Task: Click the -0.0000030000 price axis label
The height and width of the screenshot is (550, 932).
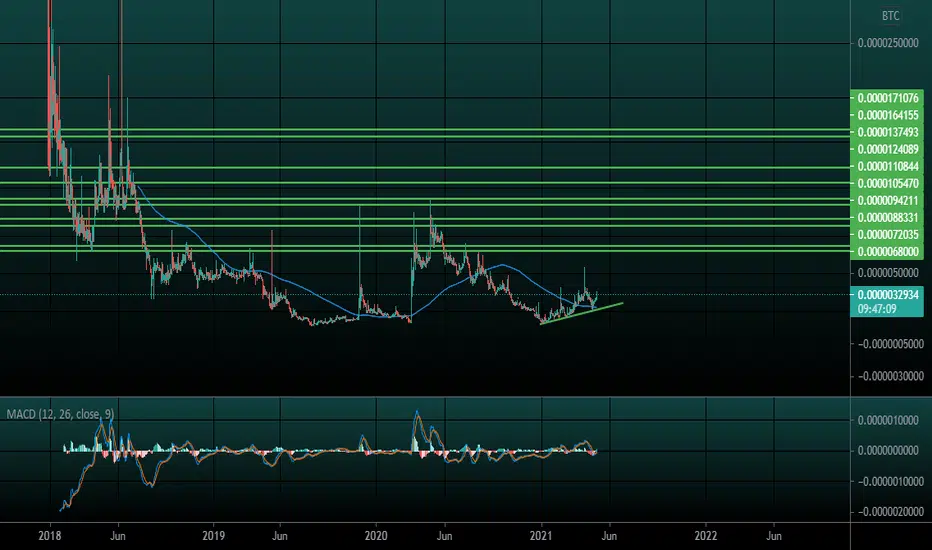Action: click(x=890, y=376)
